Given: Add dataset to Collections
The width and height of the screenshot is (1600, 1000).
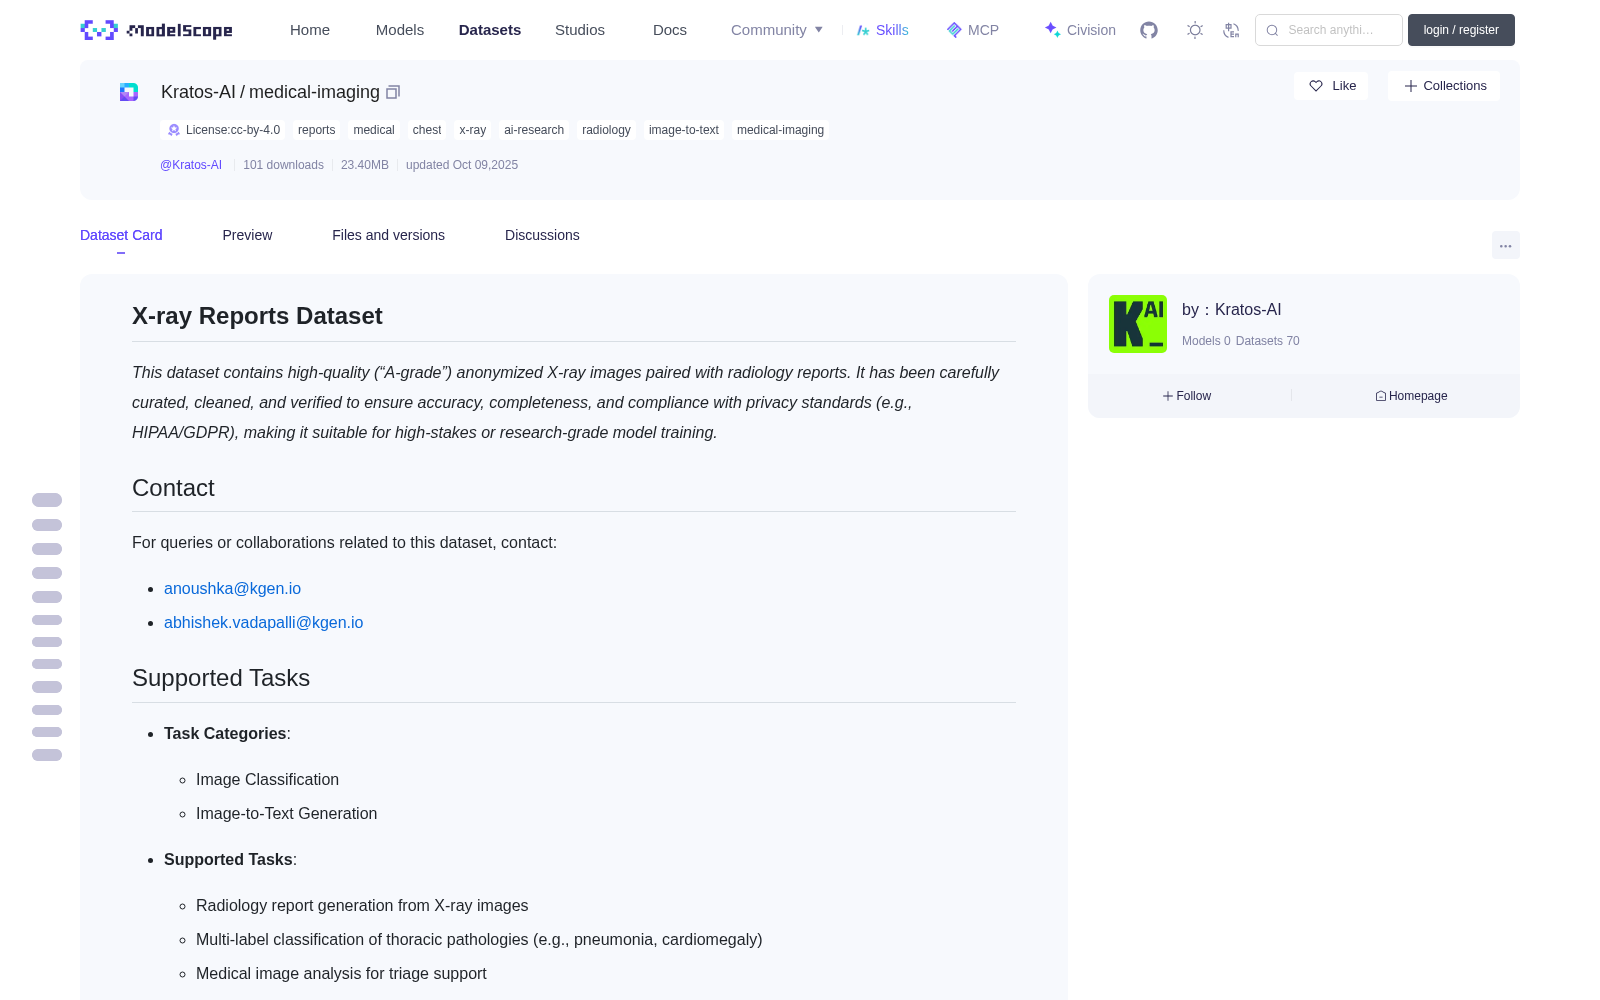Looking at the screenshot, I should [1444, 86].
